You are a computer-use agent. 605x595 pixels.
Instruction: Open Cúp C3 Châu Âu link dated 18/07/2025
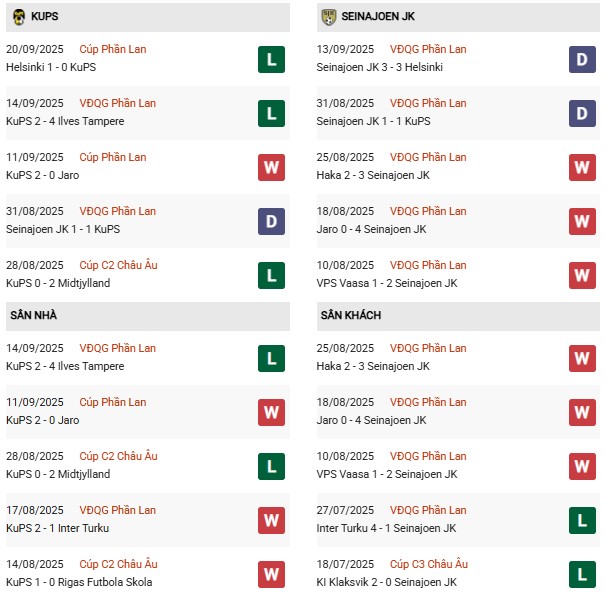tap(429, 564)
